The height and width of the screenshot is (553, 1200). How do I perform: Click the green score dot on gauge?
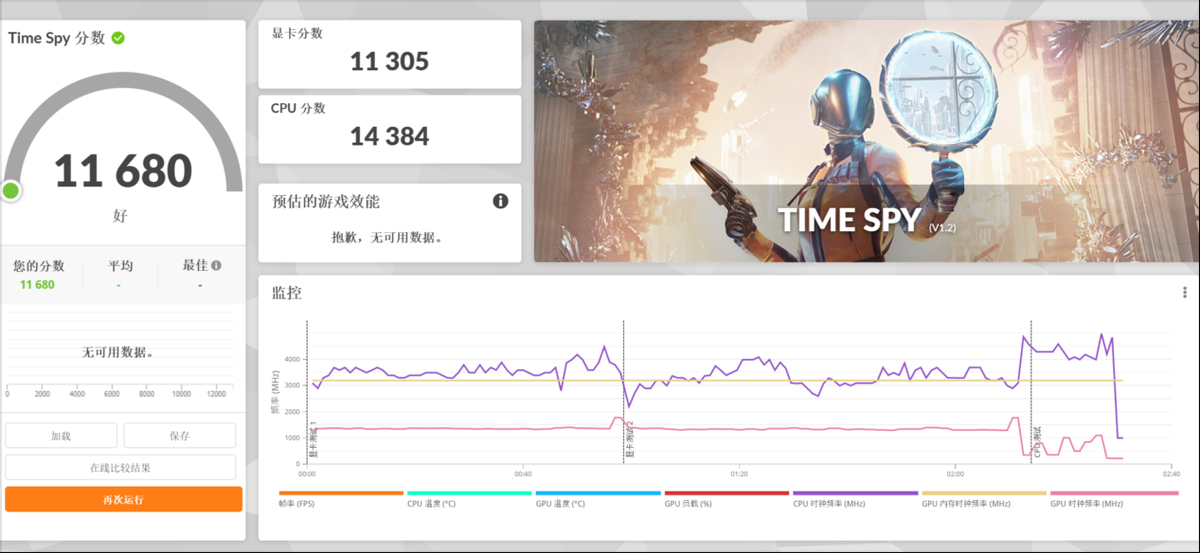pos(11,190)
